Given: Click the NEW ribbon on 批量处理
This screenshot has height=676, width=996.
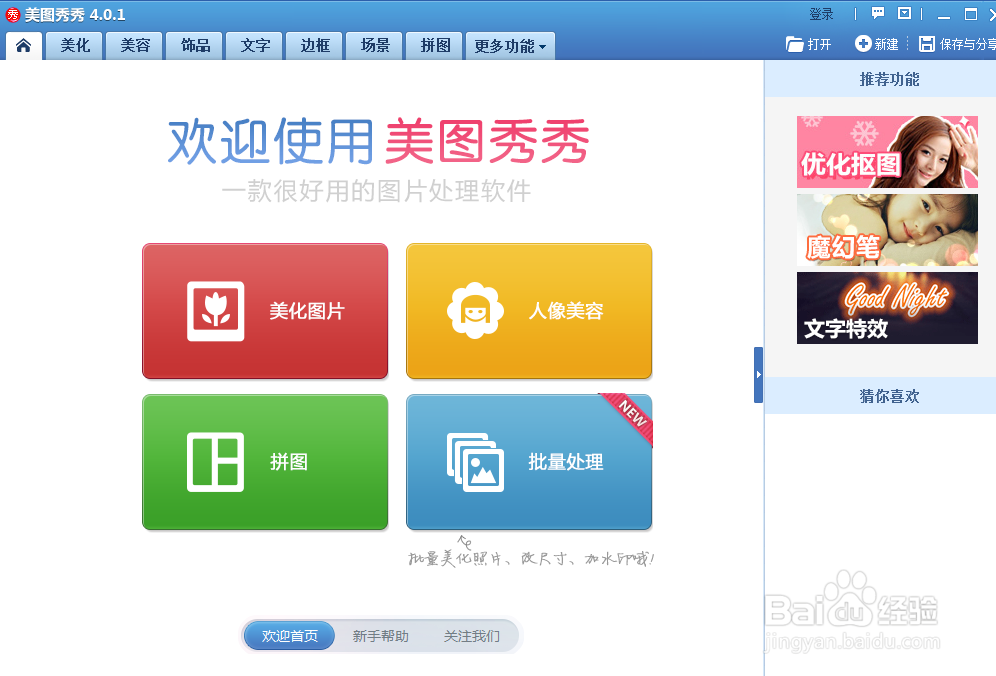Looking at the screenshot, I should click(631, 416).
